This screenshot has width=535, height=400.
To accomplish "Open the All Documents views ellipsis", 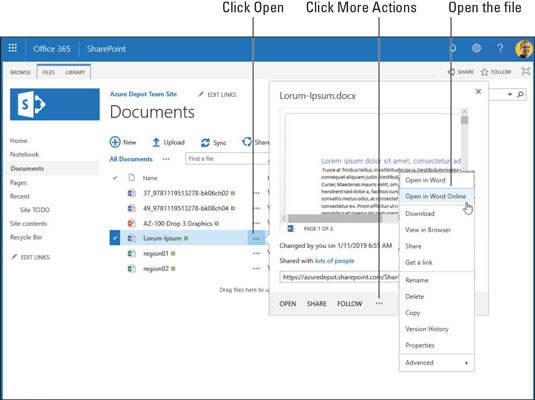I will tap(166, 159).
